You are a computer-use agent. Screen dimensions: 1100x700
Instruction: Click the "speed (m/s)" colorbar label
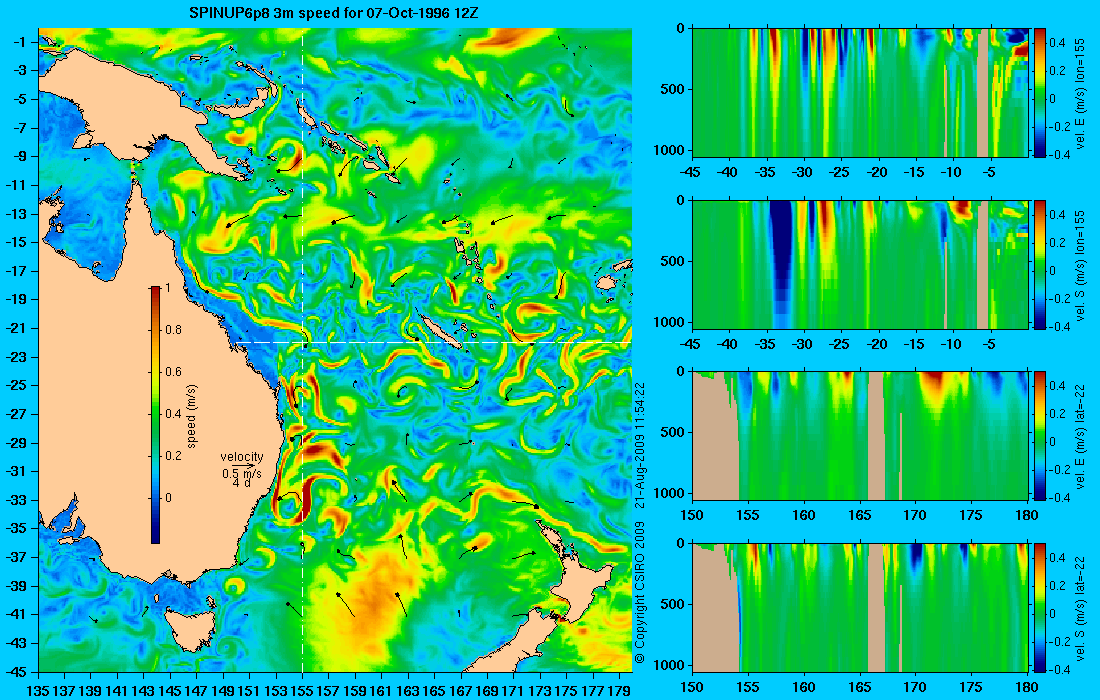[192, 415]
